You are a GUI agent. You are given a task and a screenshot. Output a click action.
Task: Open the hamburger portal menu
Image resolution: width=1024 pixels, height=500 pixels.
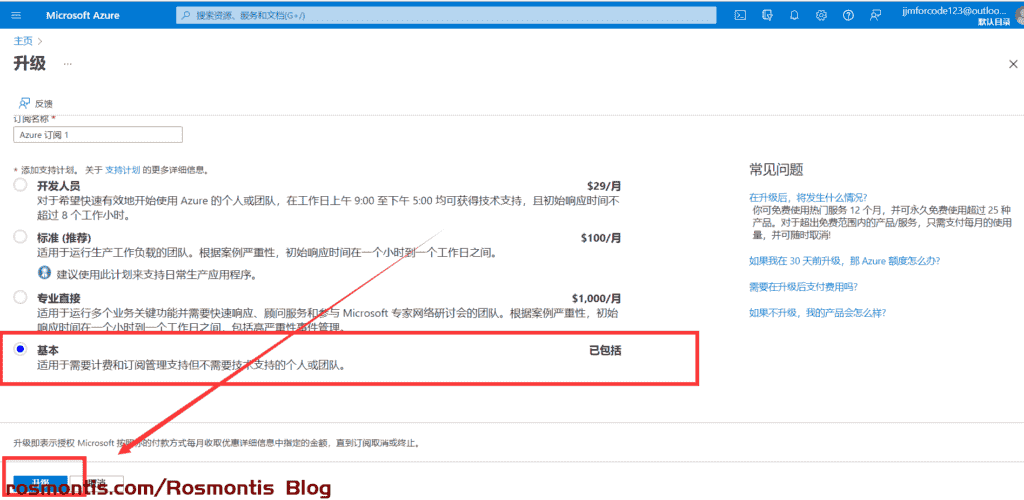pyautogui.click(x=16, y=15)
